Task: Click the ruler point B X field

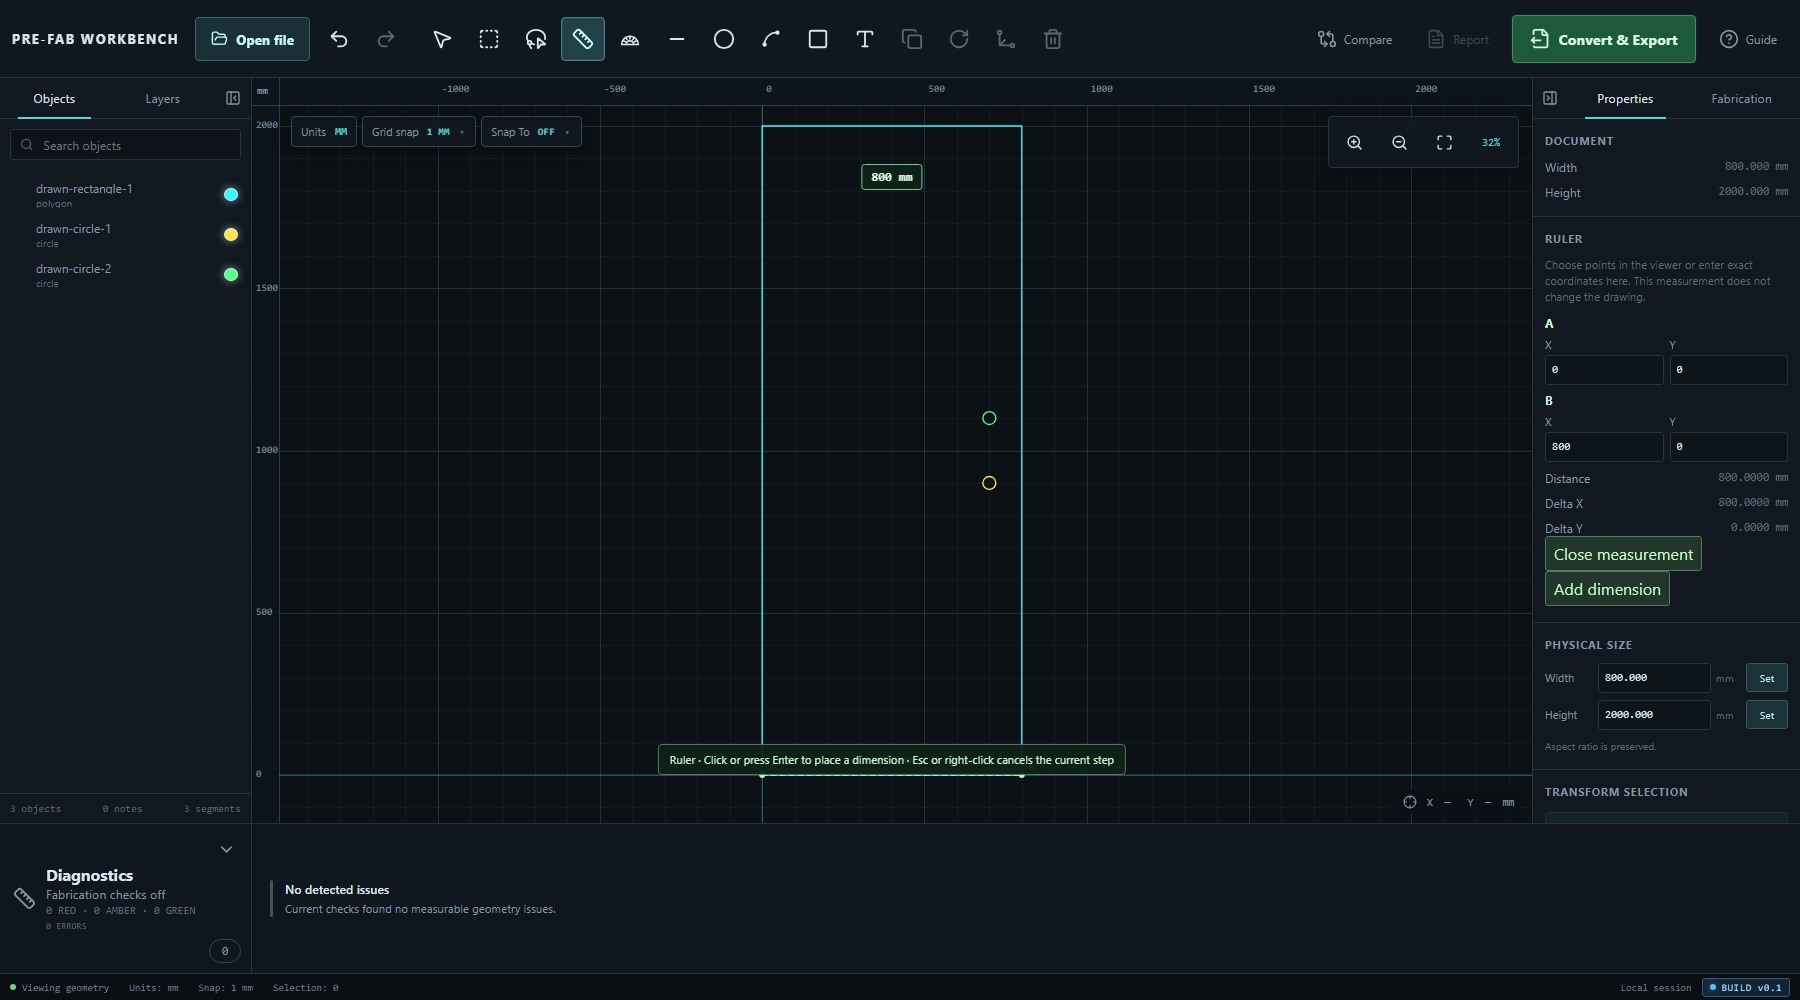Action: [x=1604, y=447]
